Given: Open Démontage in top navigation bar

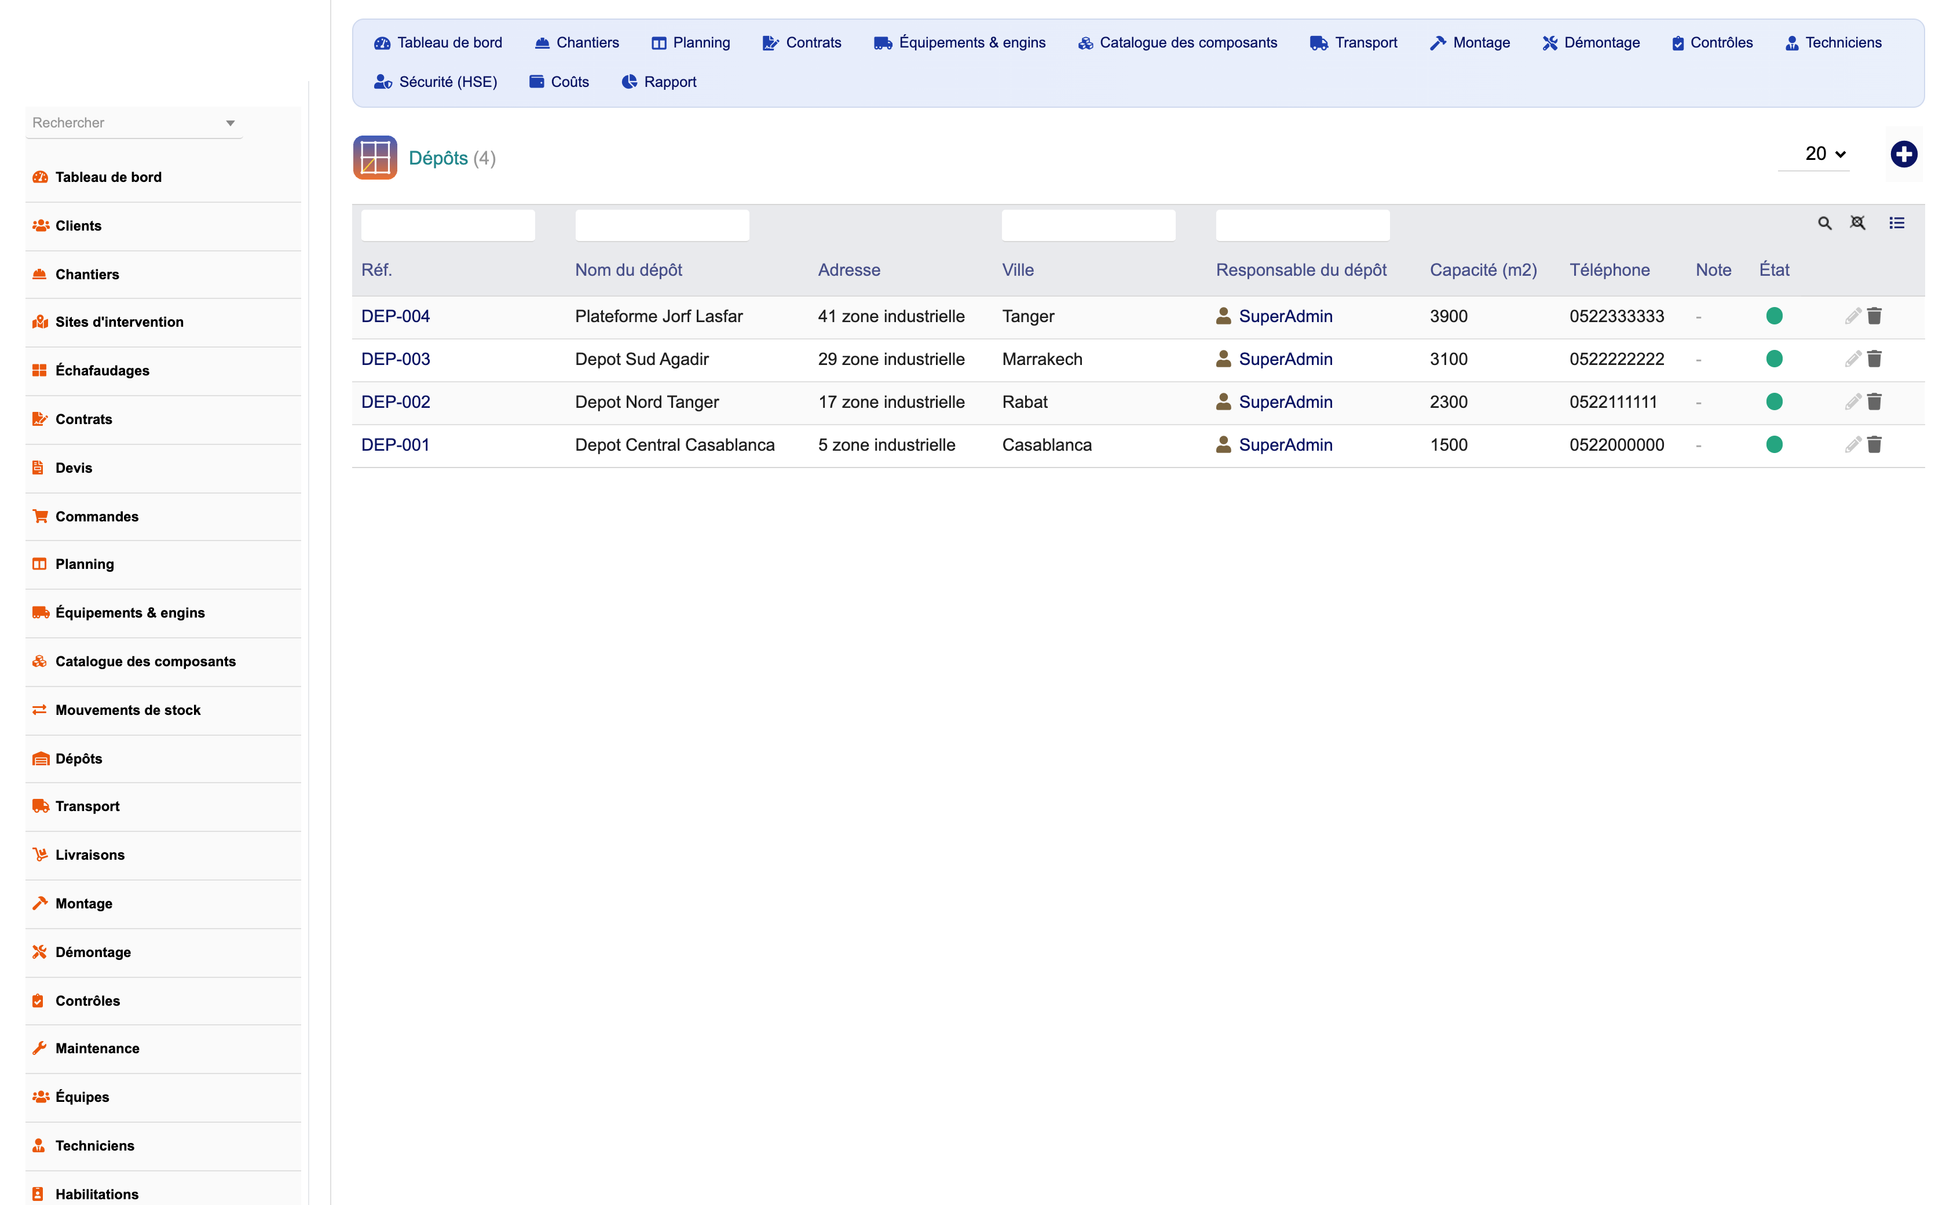Looking at the screenshot, I should pyautogui.click(x=1591, y=43).
